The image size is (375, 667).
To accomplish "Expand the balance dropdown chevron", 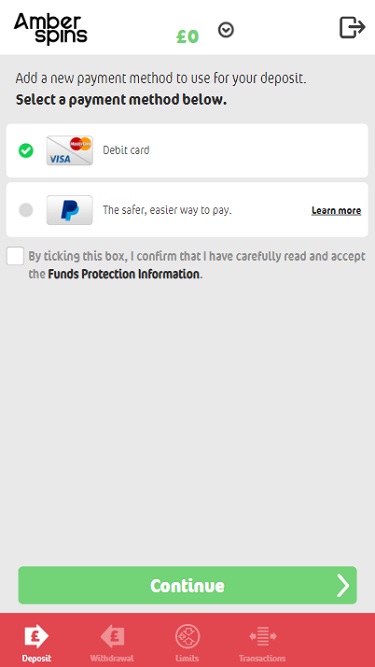I will (x=226, y=30).
